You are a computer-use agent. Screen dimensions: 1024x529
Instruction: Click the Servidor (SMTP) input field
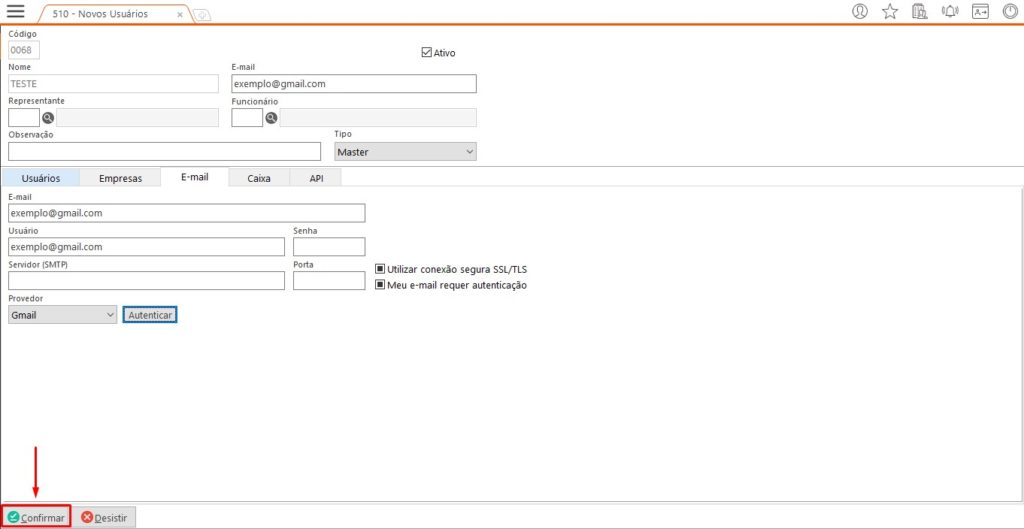coord(146,281)
